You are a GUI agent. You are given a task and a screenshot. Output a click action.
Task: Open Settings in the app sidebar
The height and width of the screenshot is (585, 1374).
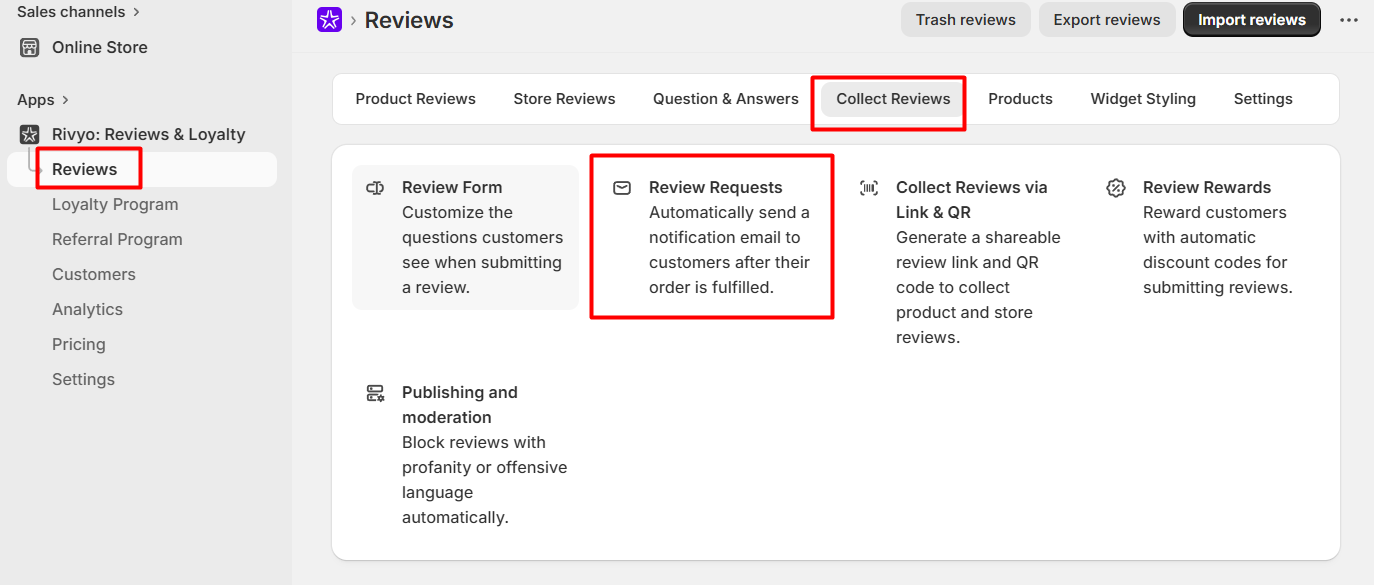point(83,379)
